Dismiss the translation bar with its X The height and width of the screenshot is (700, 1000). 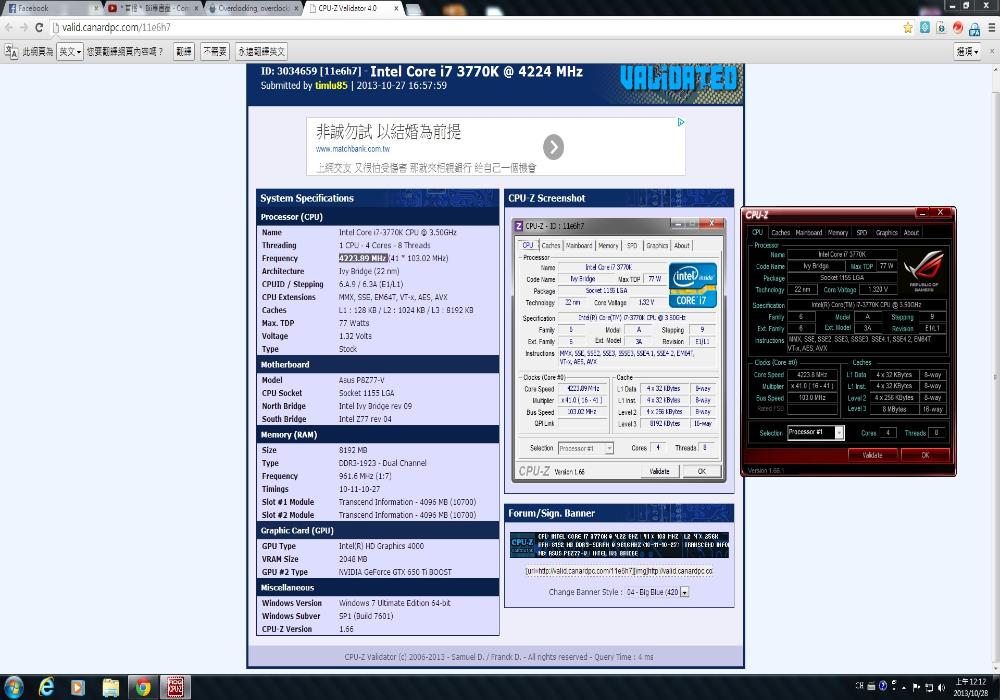pyautogui.click(x=992, y=51)
